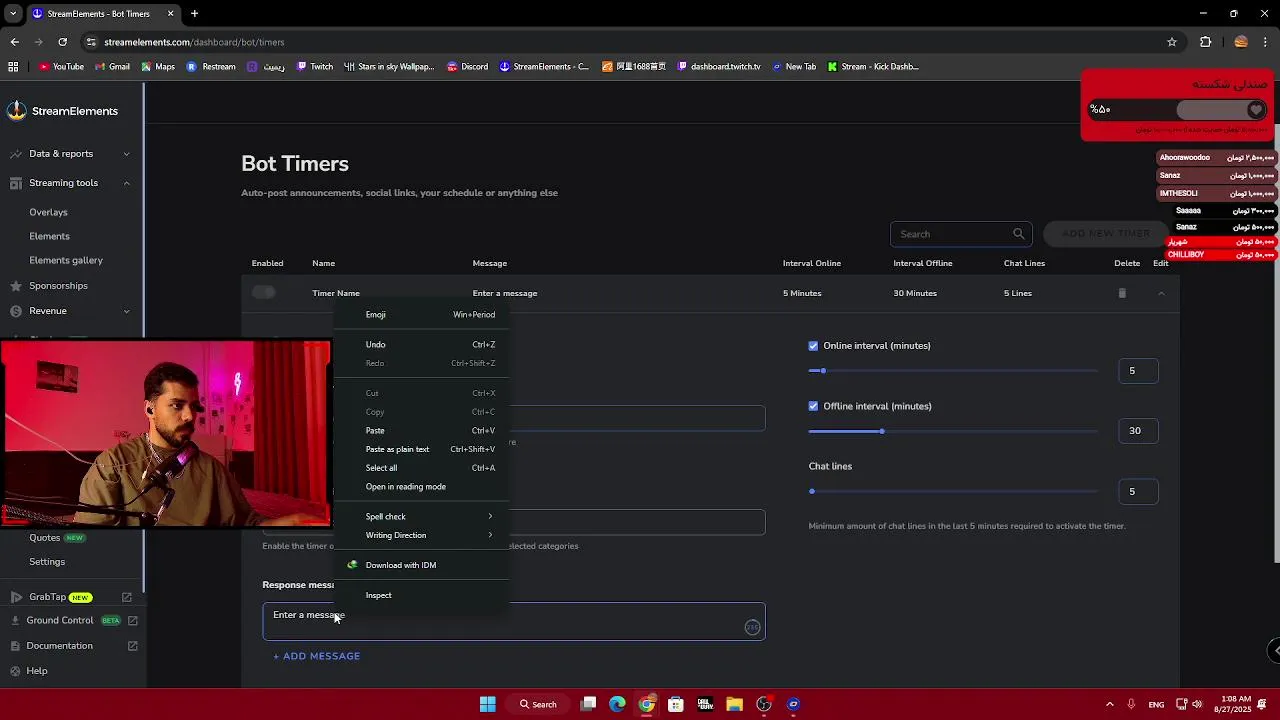This screenshot has height=720, width=1280.
Task: Click the Documentation sidebar icon
Action: 16,646
